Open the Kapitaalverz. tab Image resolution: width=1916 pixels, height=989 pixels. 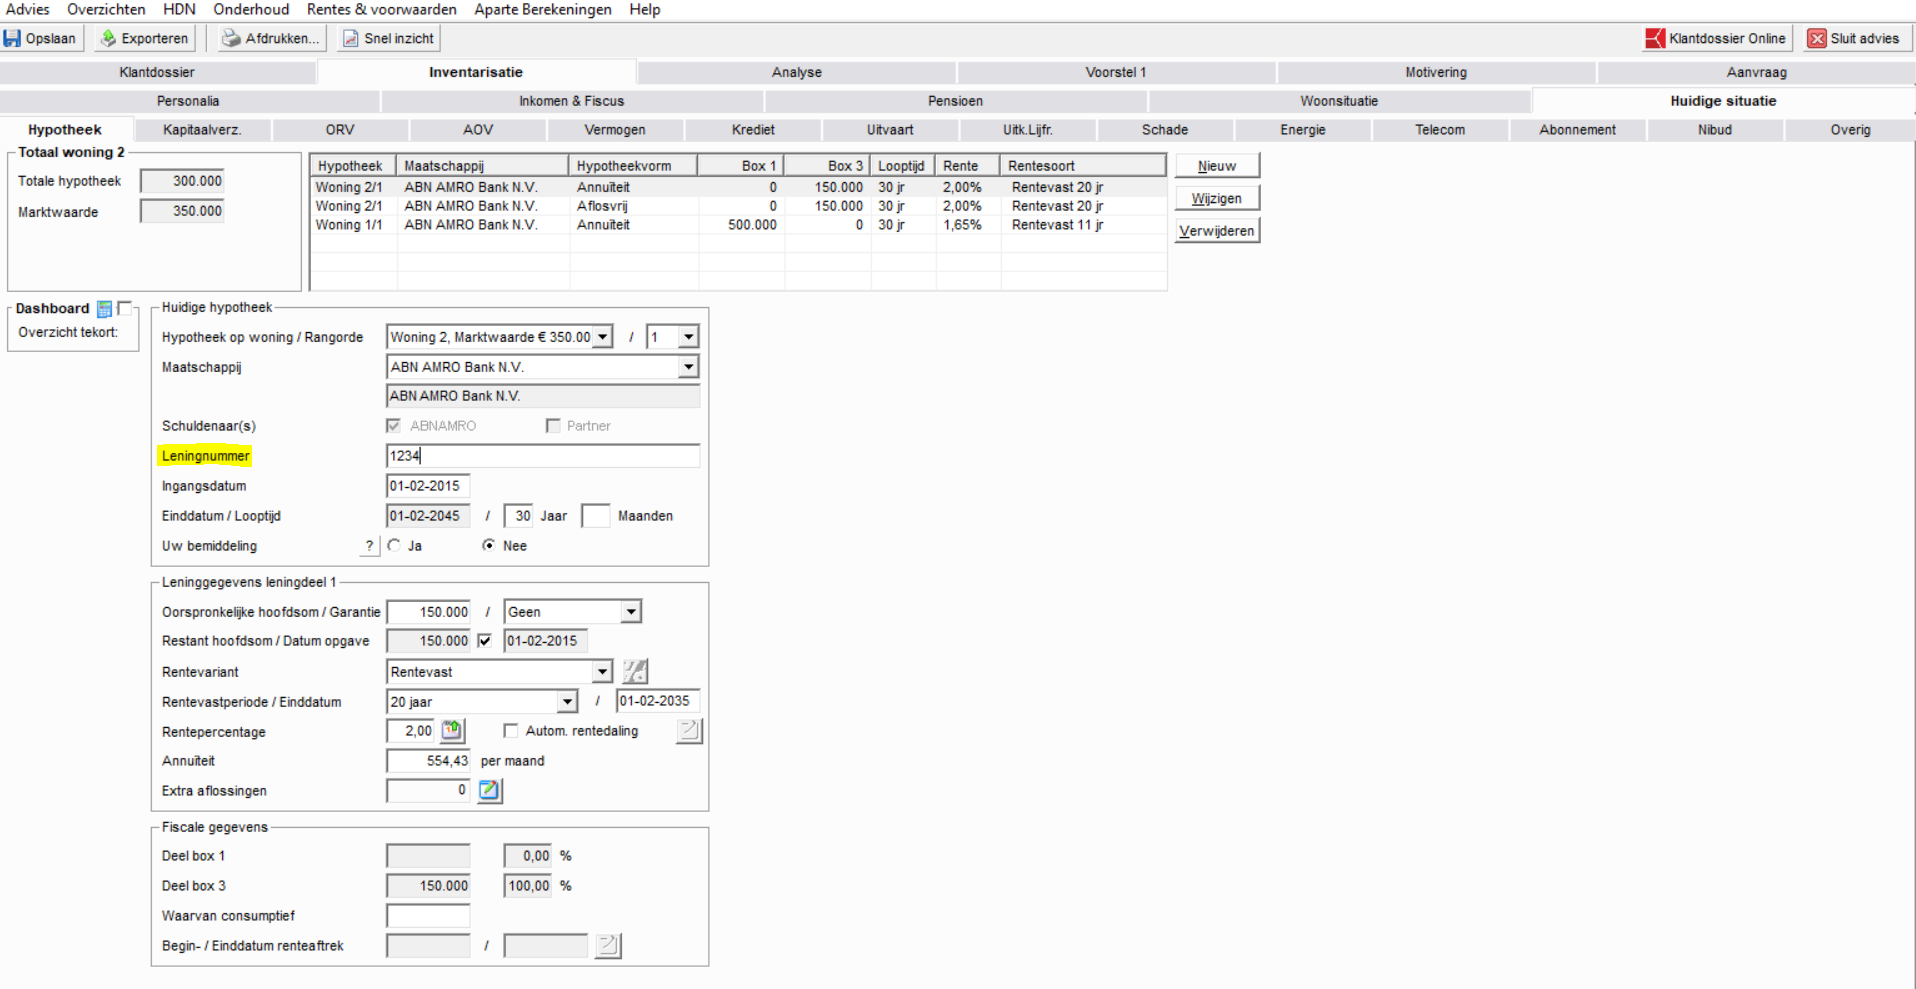[203, 130]
